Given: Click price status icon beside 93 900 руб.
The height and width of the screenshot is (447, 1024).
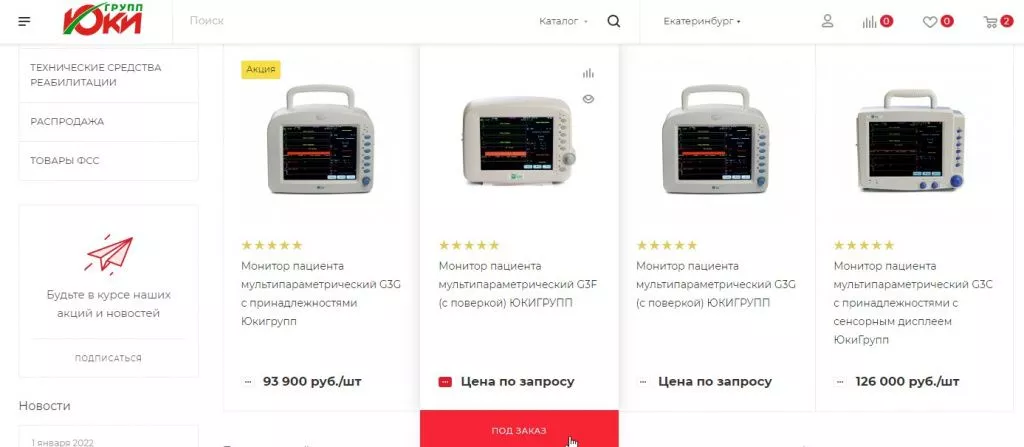Looking at the screenshot, I should (248, 382).
